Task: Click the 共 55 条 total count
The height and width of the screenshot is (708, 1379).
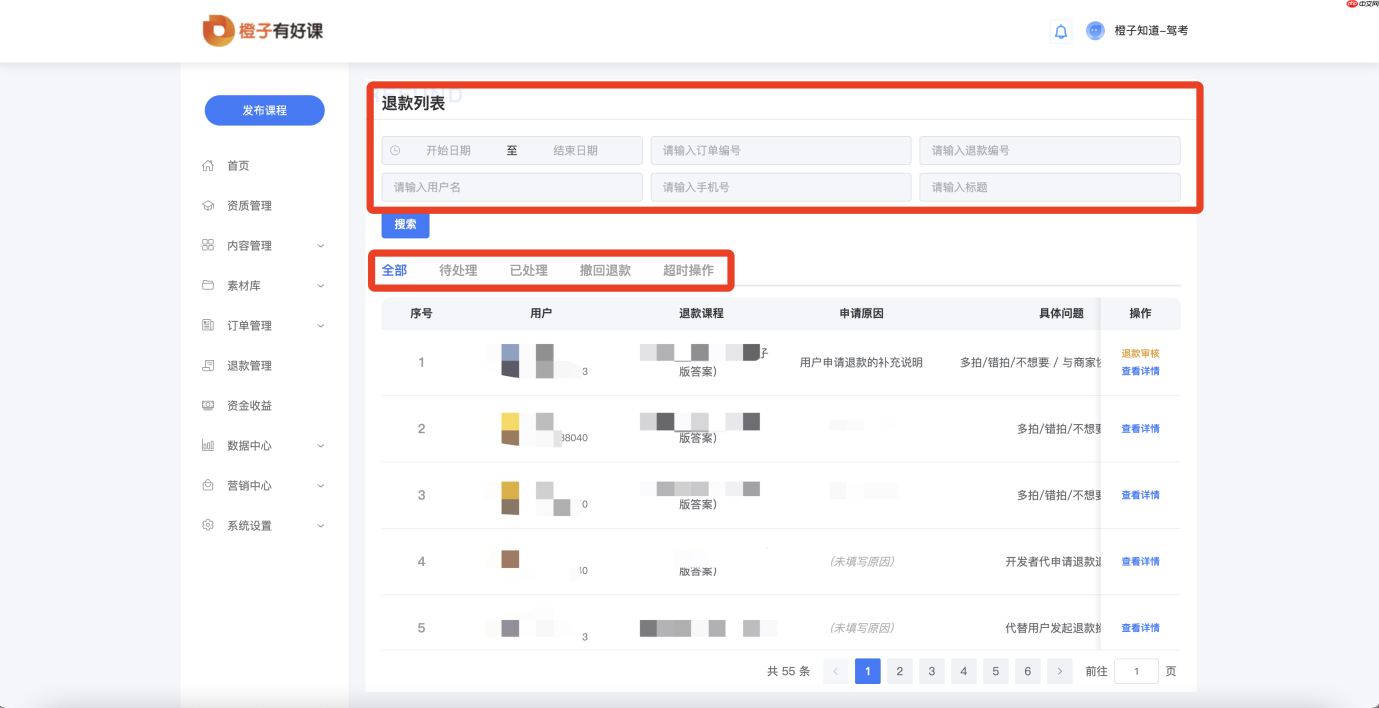Action: tap(788, 671)
